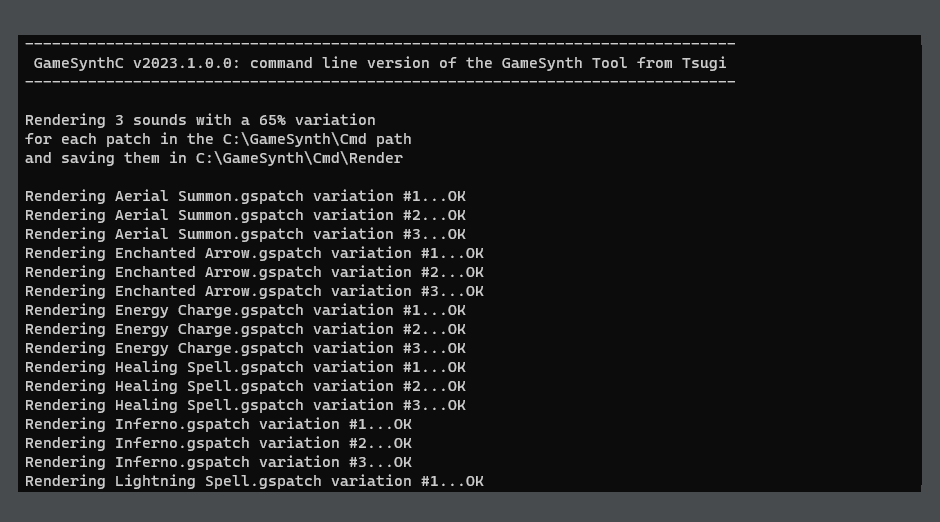
Task: Select the Aerial Summon variation #1 line
Action: coord(245,196)
